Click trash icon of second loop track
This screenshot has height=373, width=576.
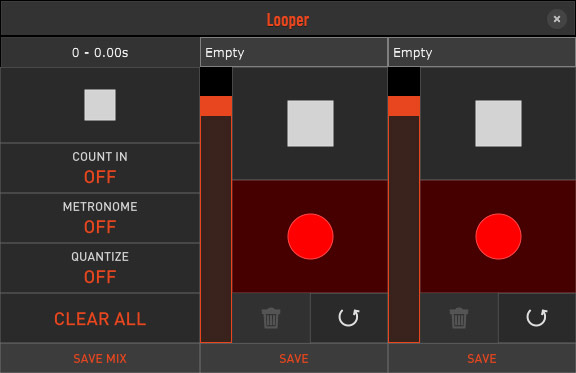[459, 318]
